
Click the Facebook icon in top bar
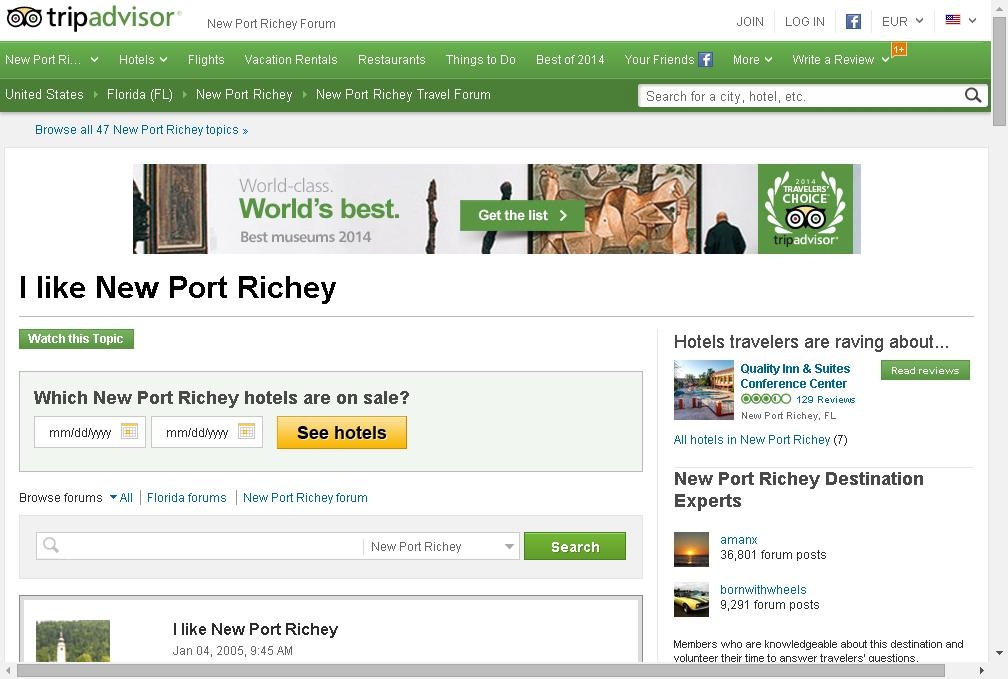coord(853,21)
